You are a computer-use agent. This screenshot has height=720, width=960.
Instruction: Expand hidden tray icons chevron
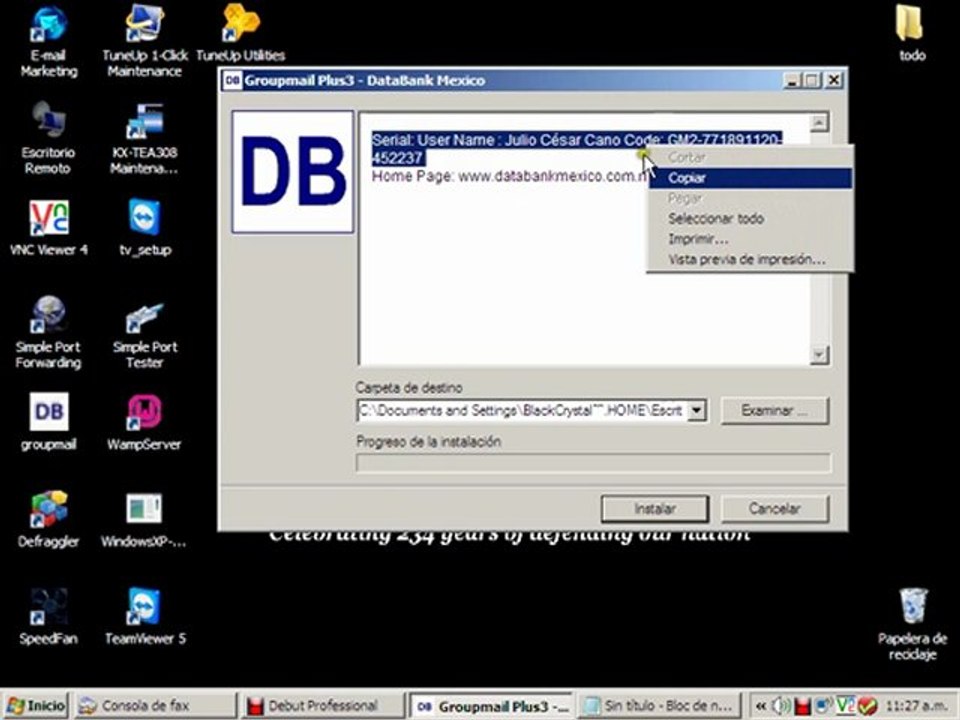(761, 706)
